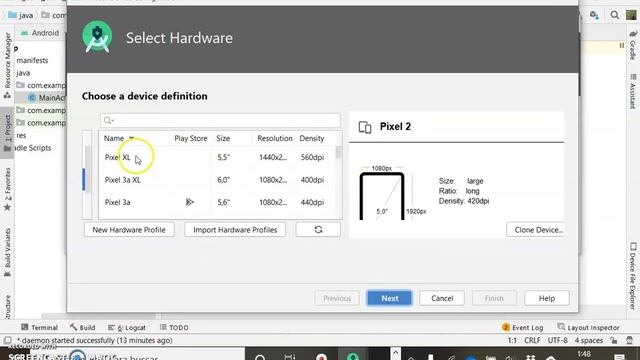This screenshot has width=640, height=360.
Task: Sort by Play Store column header
Action: click(191, 138)
